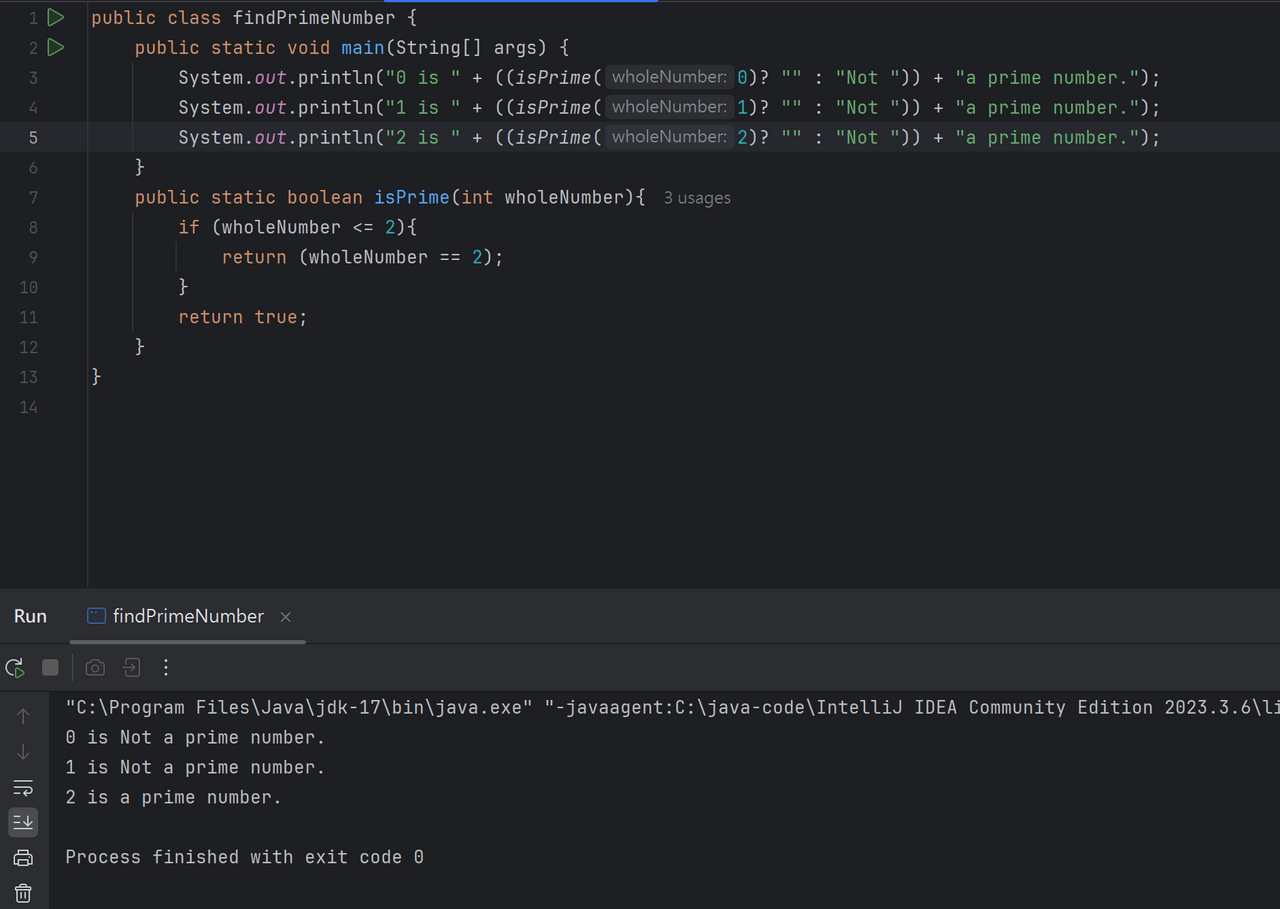
Task: Close the findPrimeNumber run tab
Action: point(285,617)
